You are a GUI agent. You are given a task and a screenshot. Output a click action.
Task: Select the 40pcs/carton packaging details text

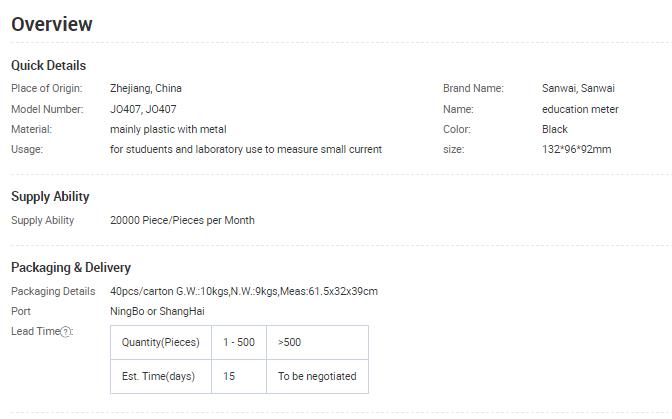click(x=244, y=291)
